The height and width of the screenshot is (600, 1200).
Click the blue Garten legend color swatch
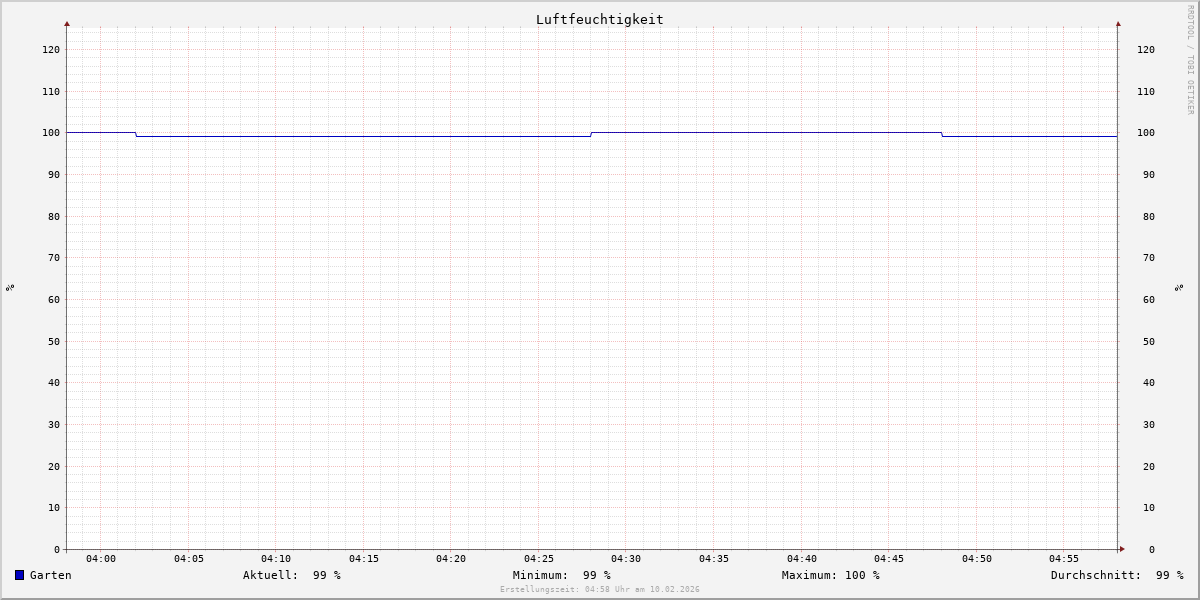tap(19, 575)
